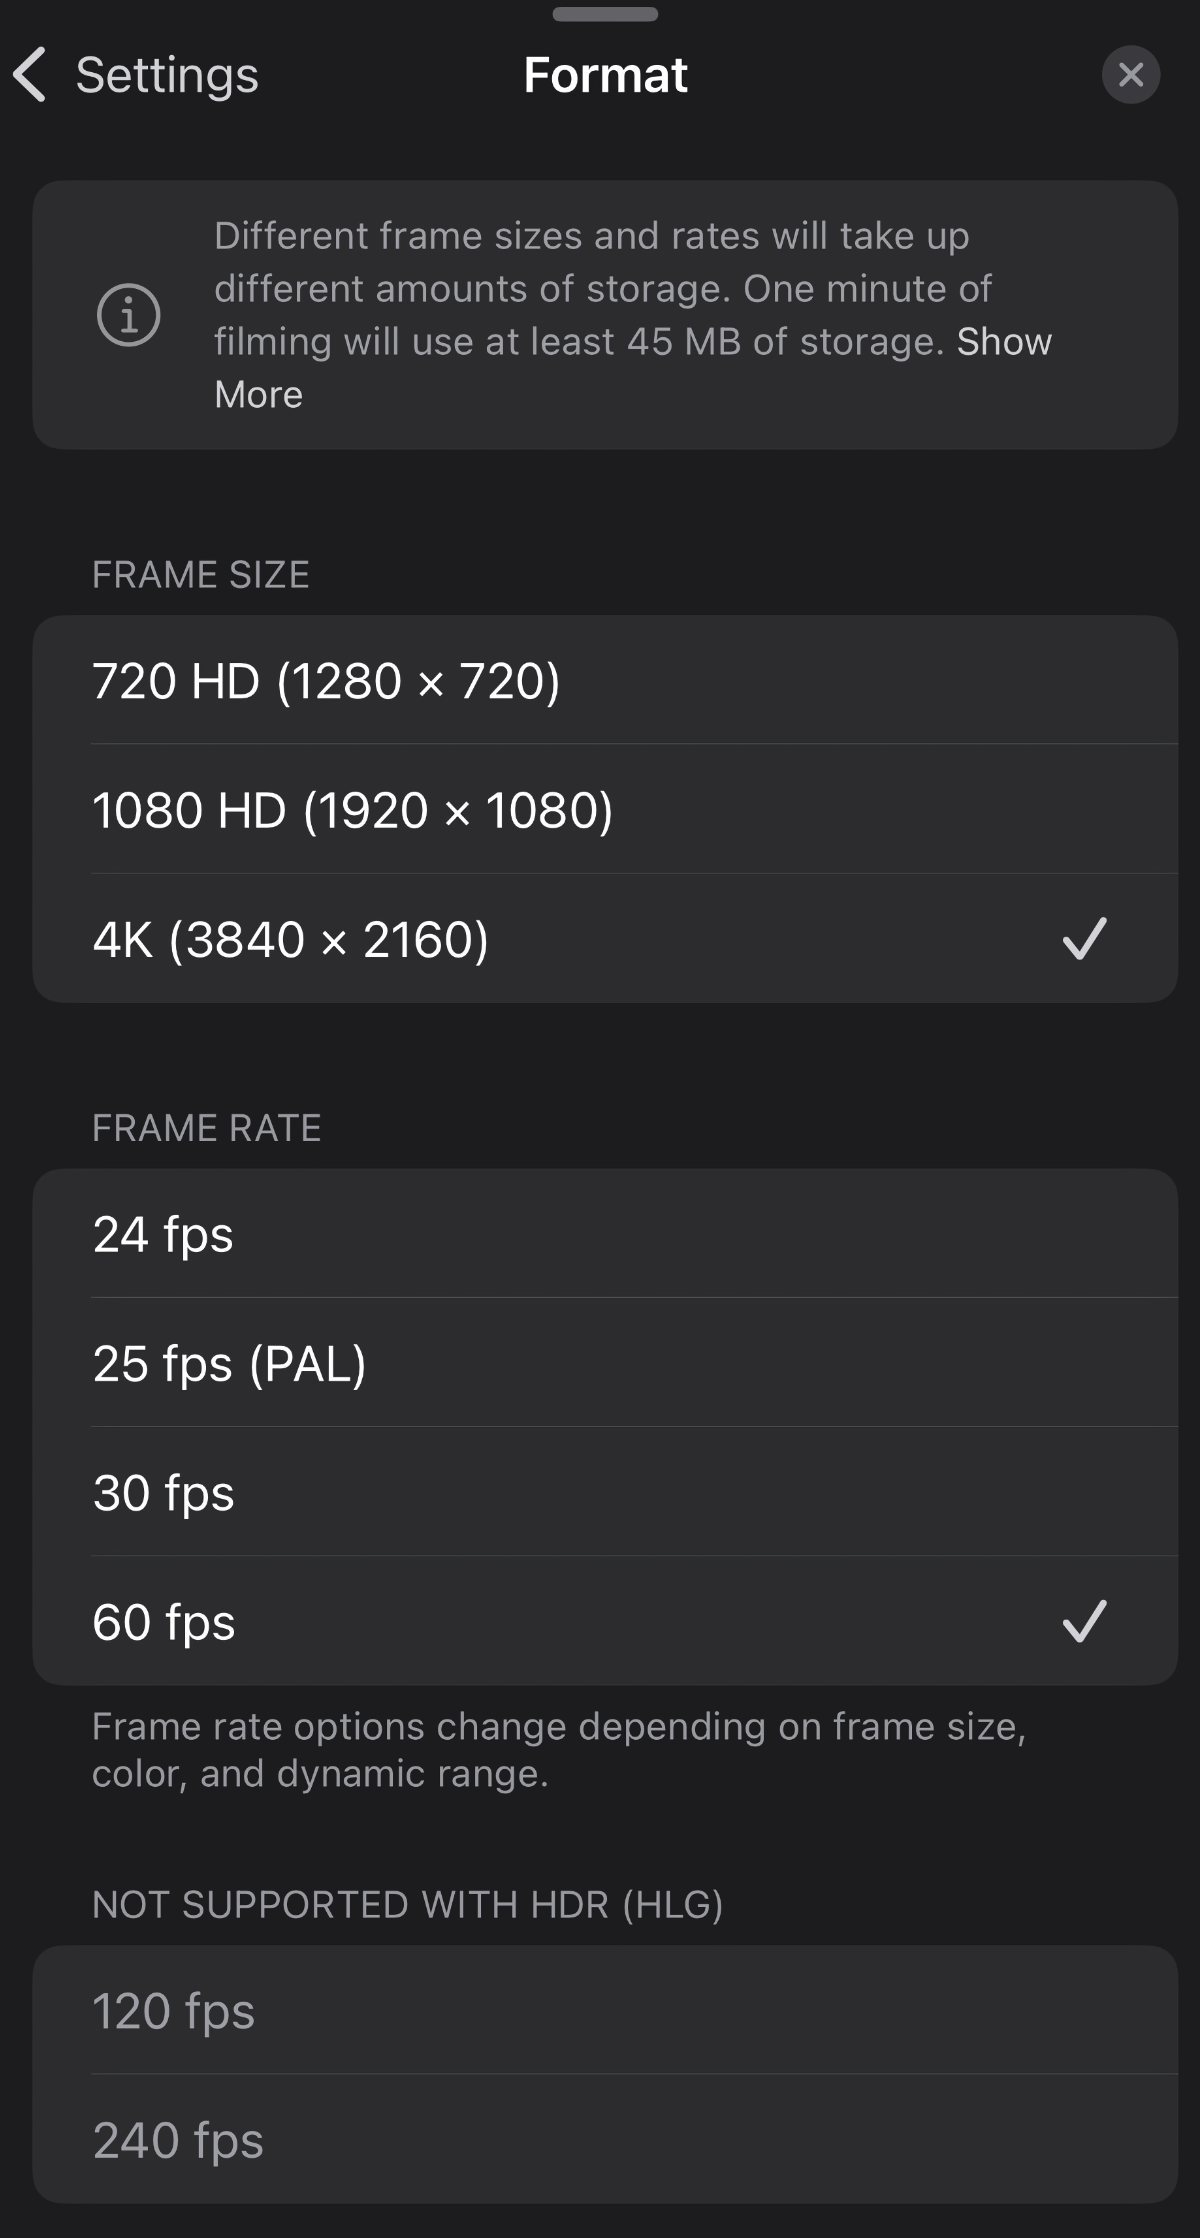
Task: Tap the FRAME SIZE section header
Action: 201,575
